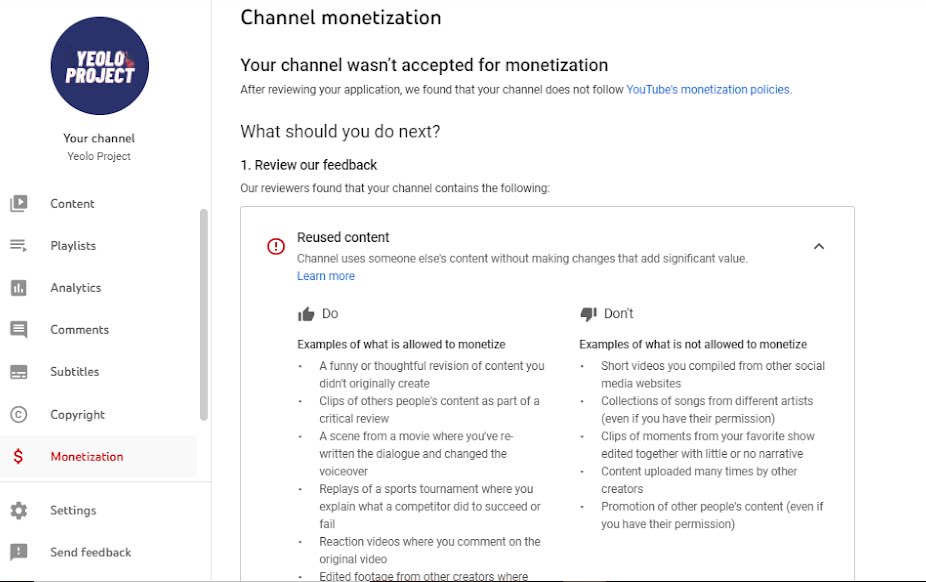The width and height of the screenshot is (926, 582).
Task: Click the Playlists list icon
Action: tap(18, 246)
